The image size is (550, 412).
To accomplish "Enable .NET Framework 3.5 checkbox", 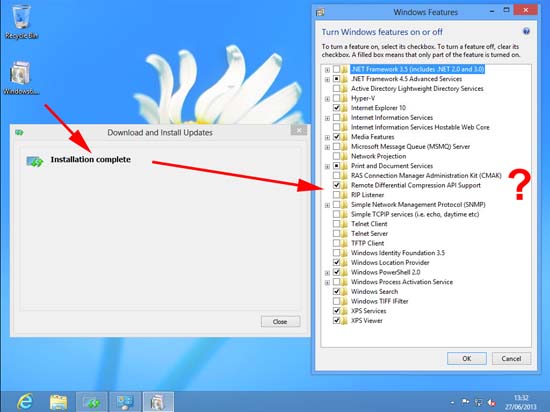I will tap(336, 69).
